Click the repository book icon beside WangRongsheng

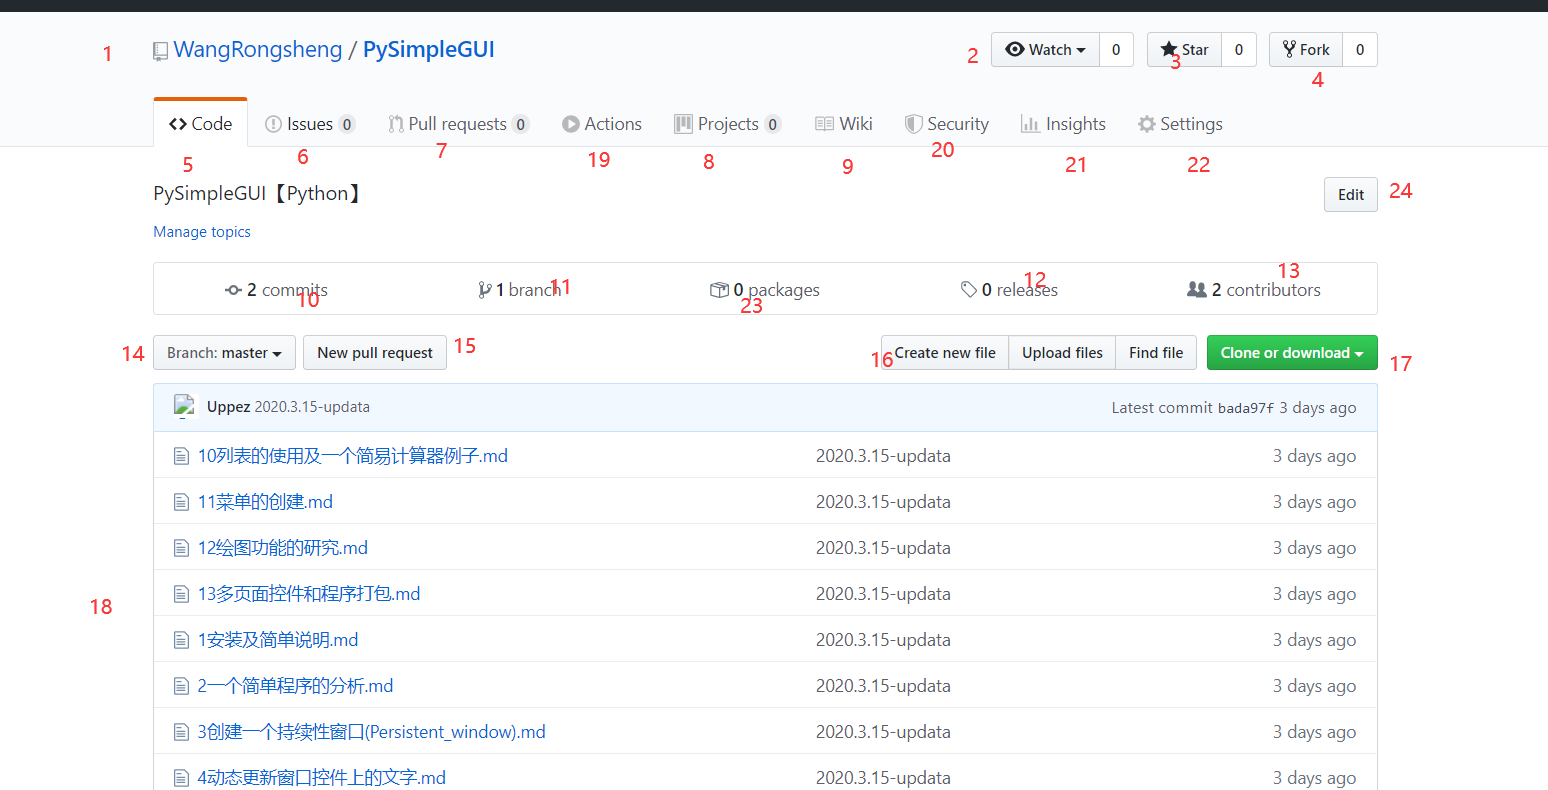tap(160, 51)
